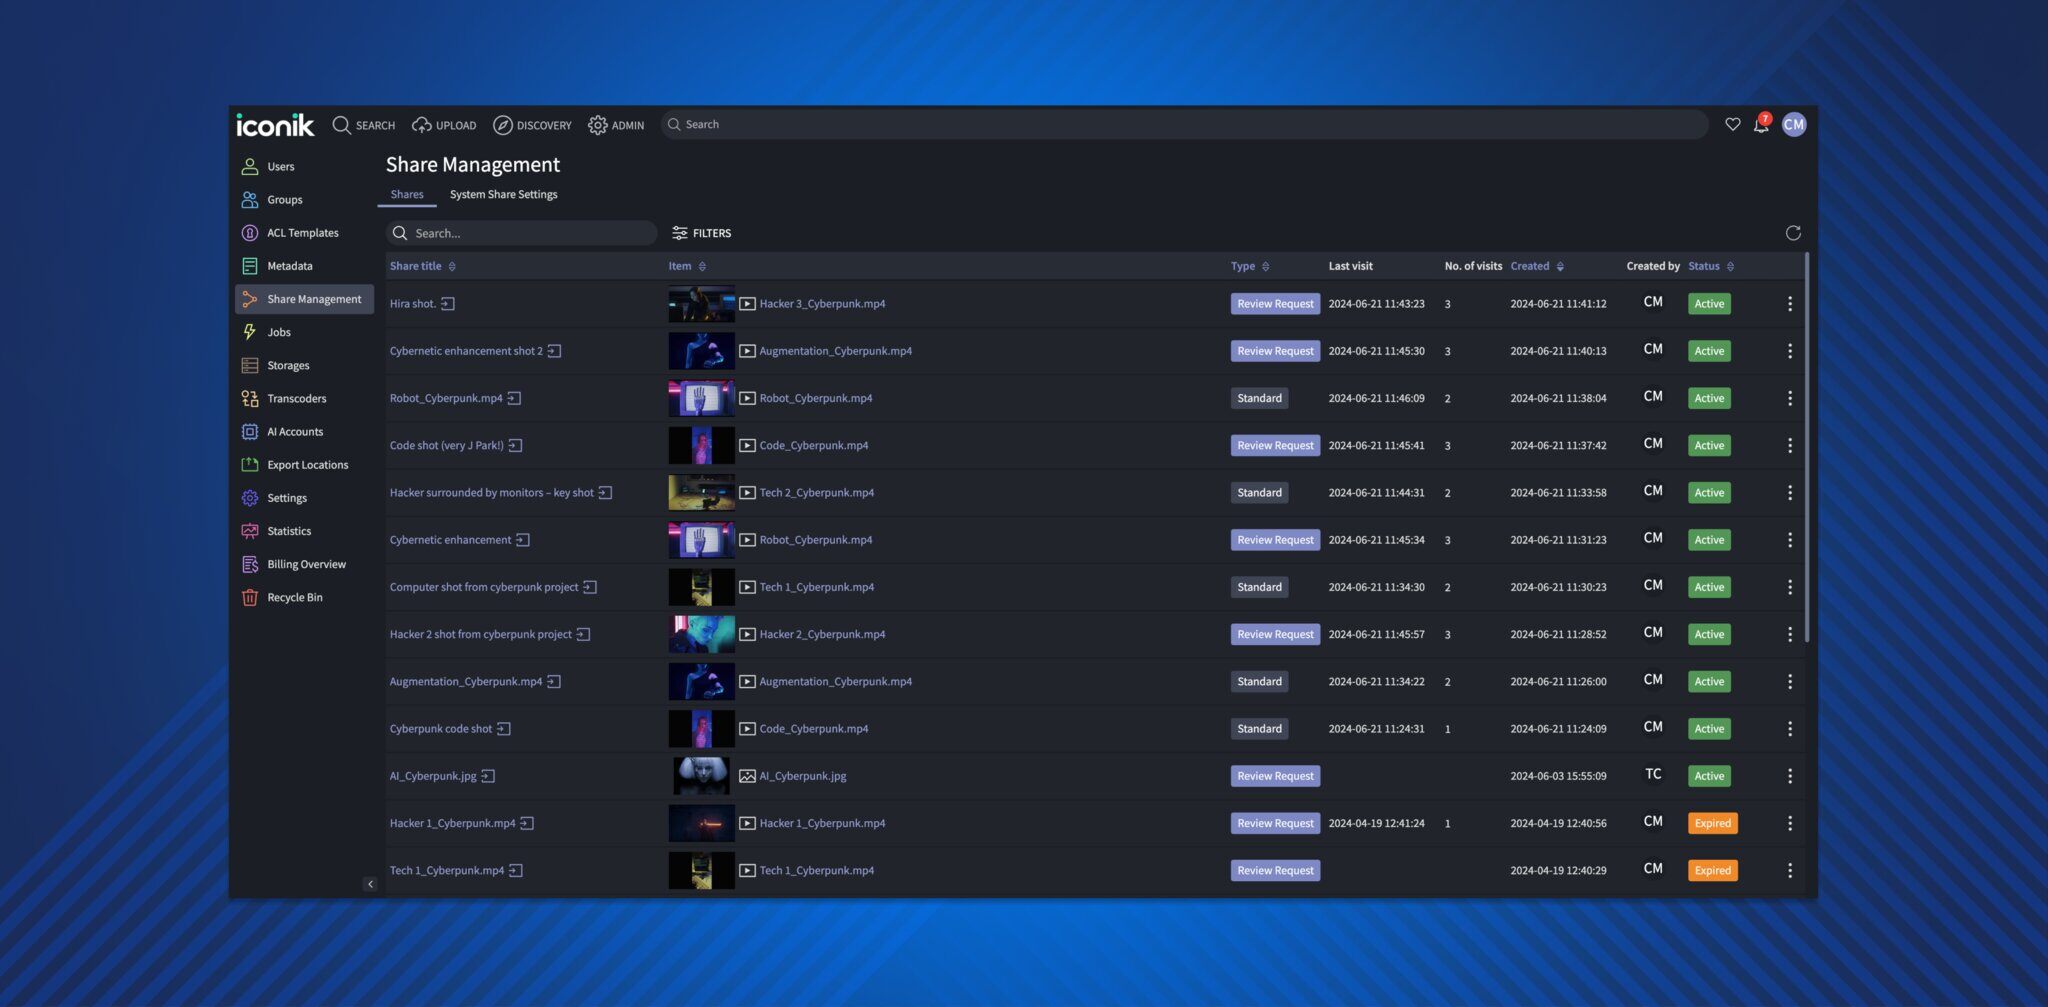Refresh the shares list
The height and width of the screenshot is (1007, 2048).
1793,233
